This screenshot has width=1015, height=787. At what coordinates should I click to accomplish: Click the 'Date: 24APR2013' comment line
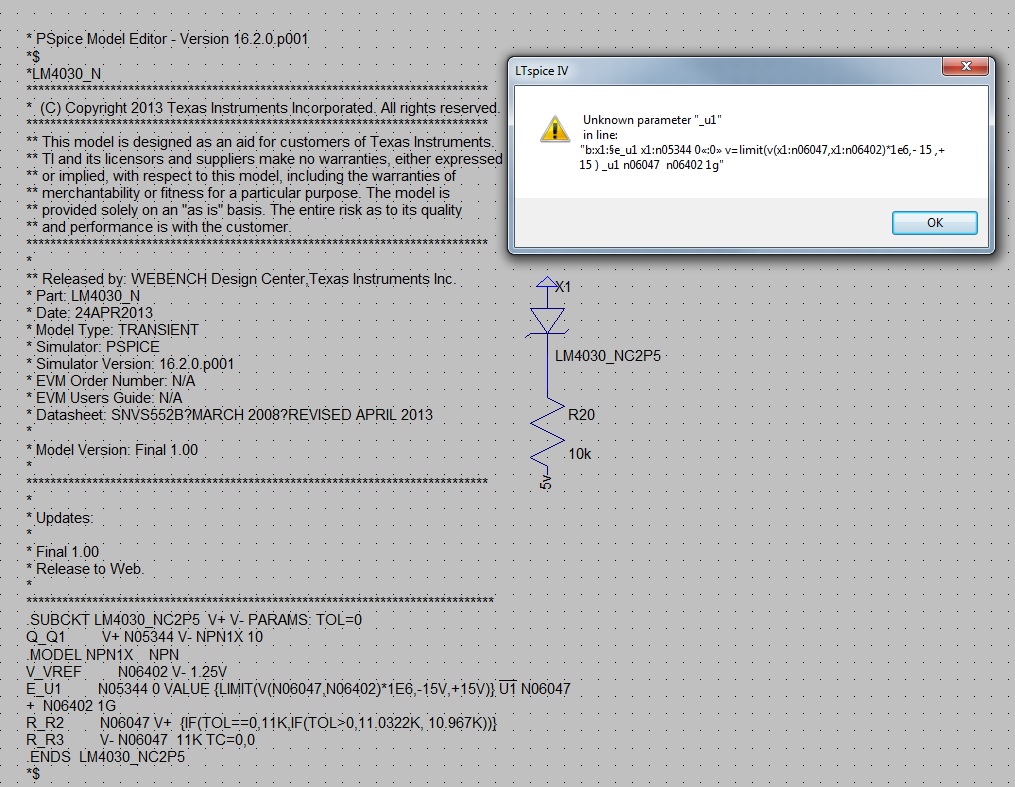click(x=89, y=313)
